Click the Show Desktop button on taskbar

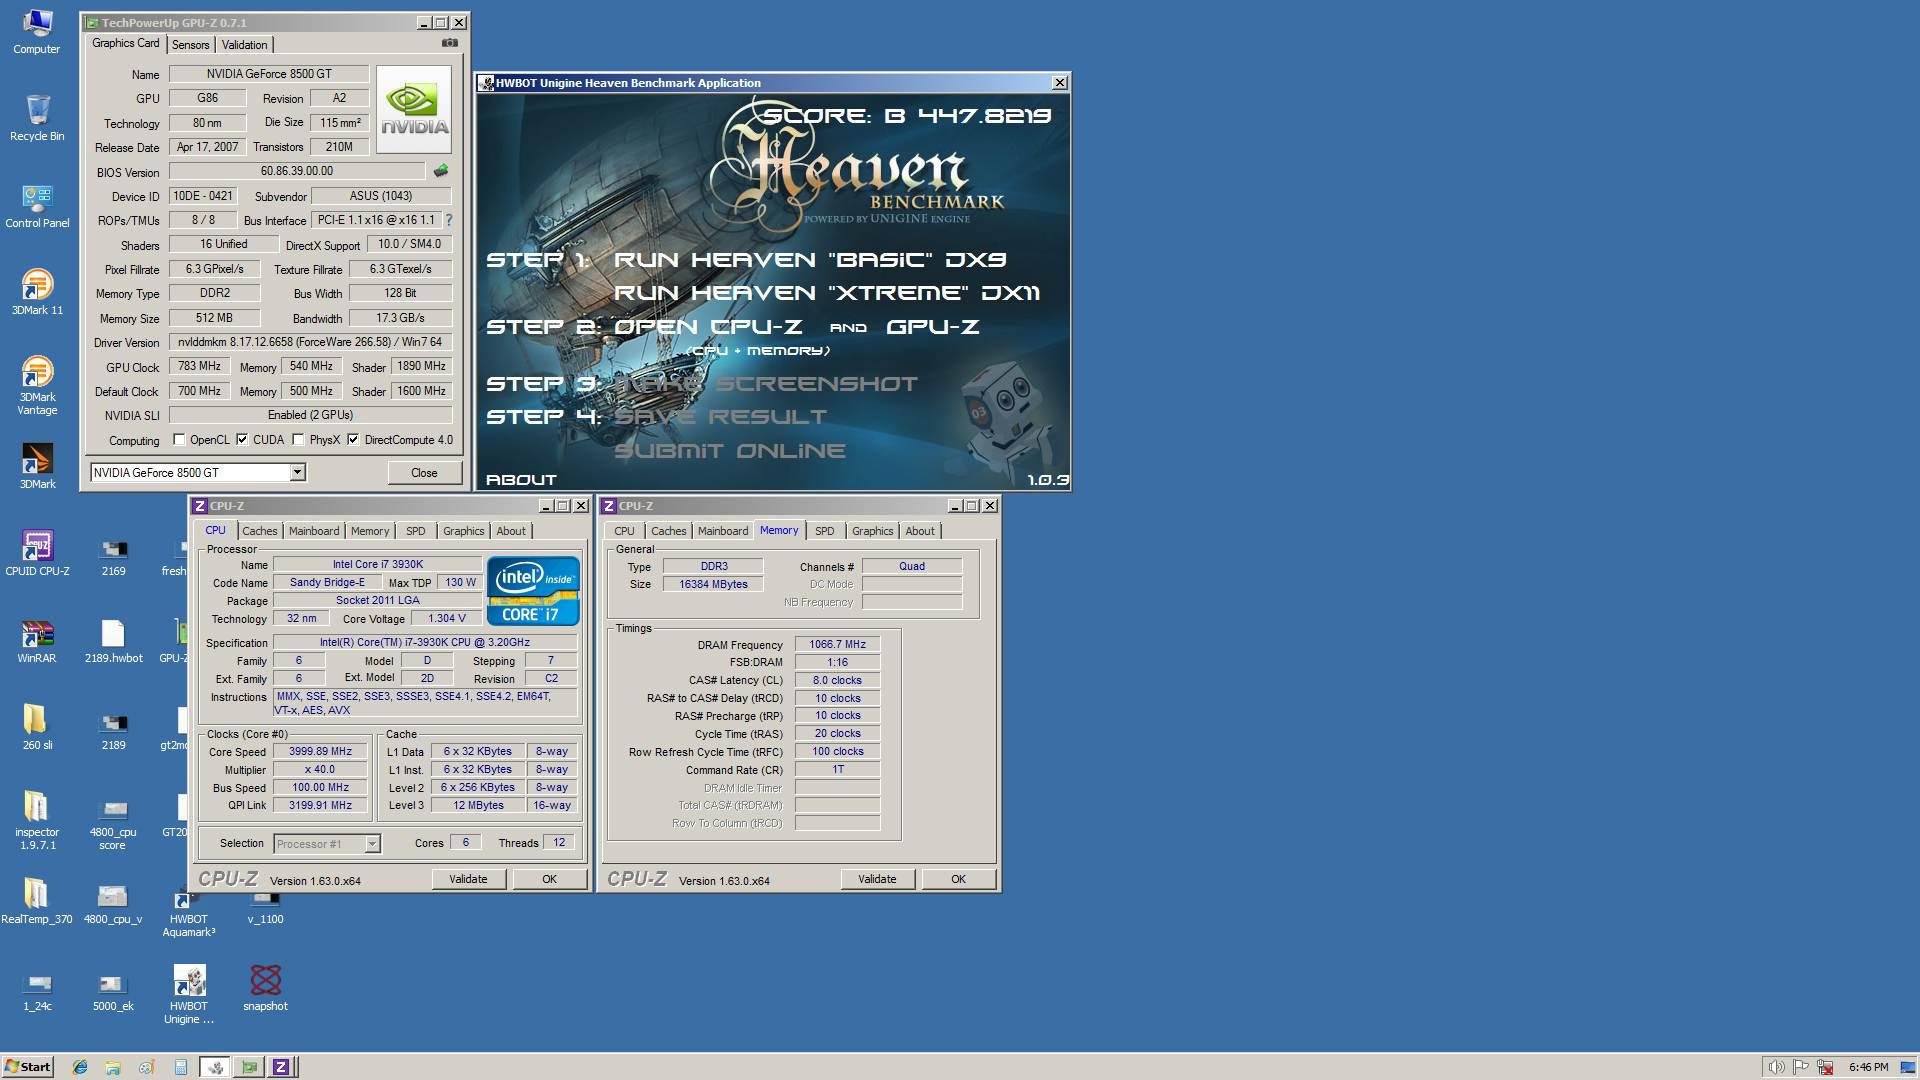coord(1908,1067)
